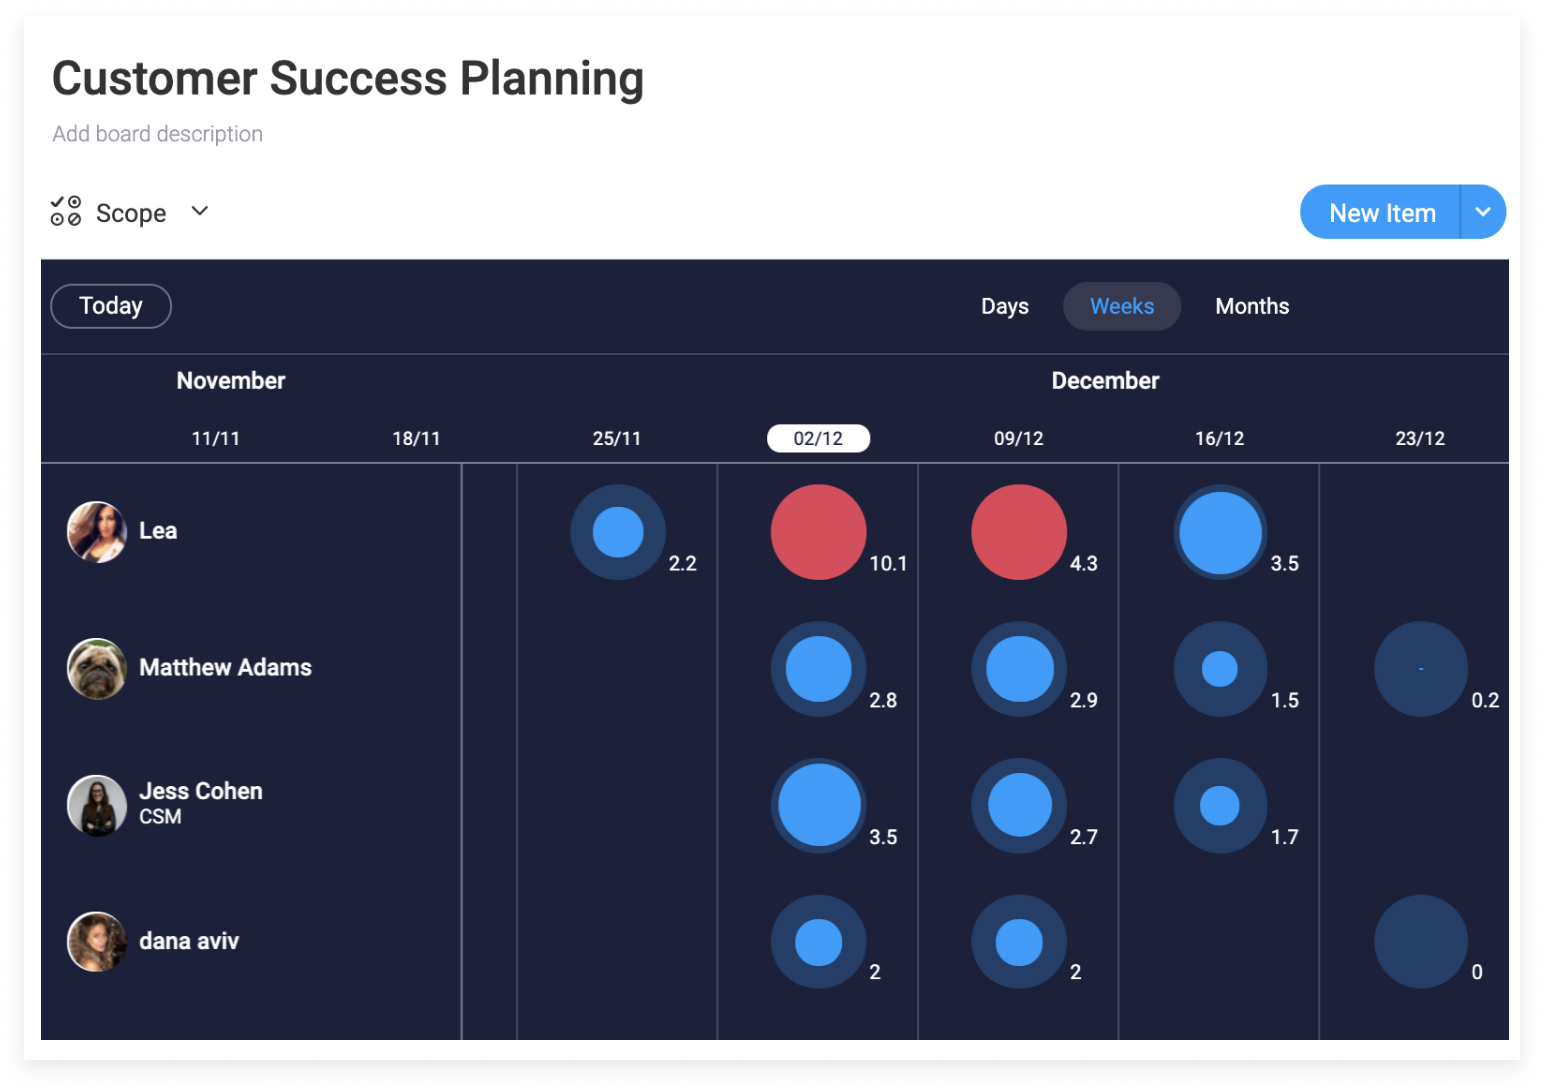
Task: Click dana aviv's avatar photo
Action: pyautogui.click(x=96, y=941)
